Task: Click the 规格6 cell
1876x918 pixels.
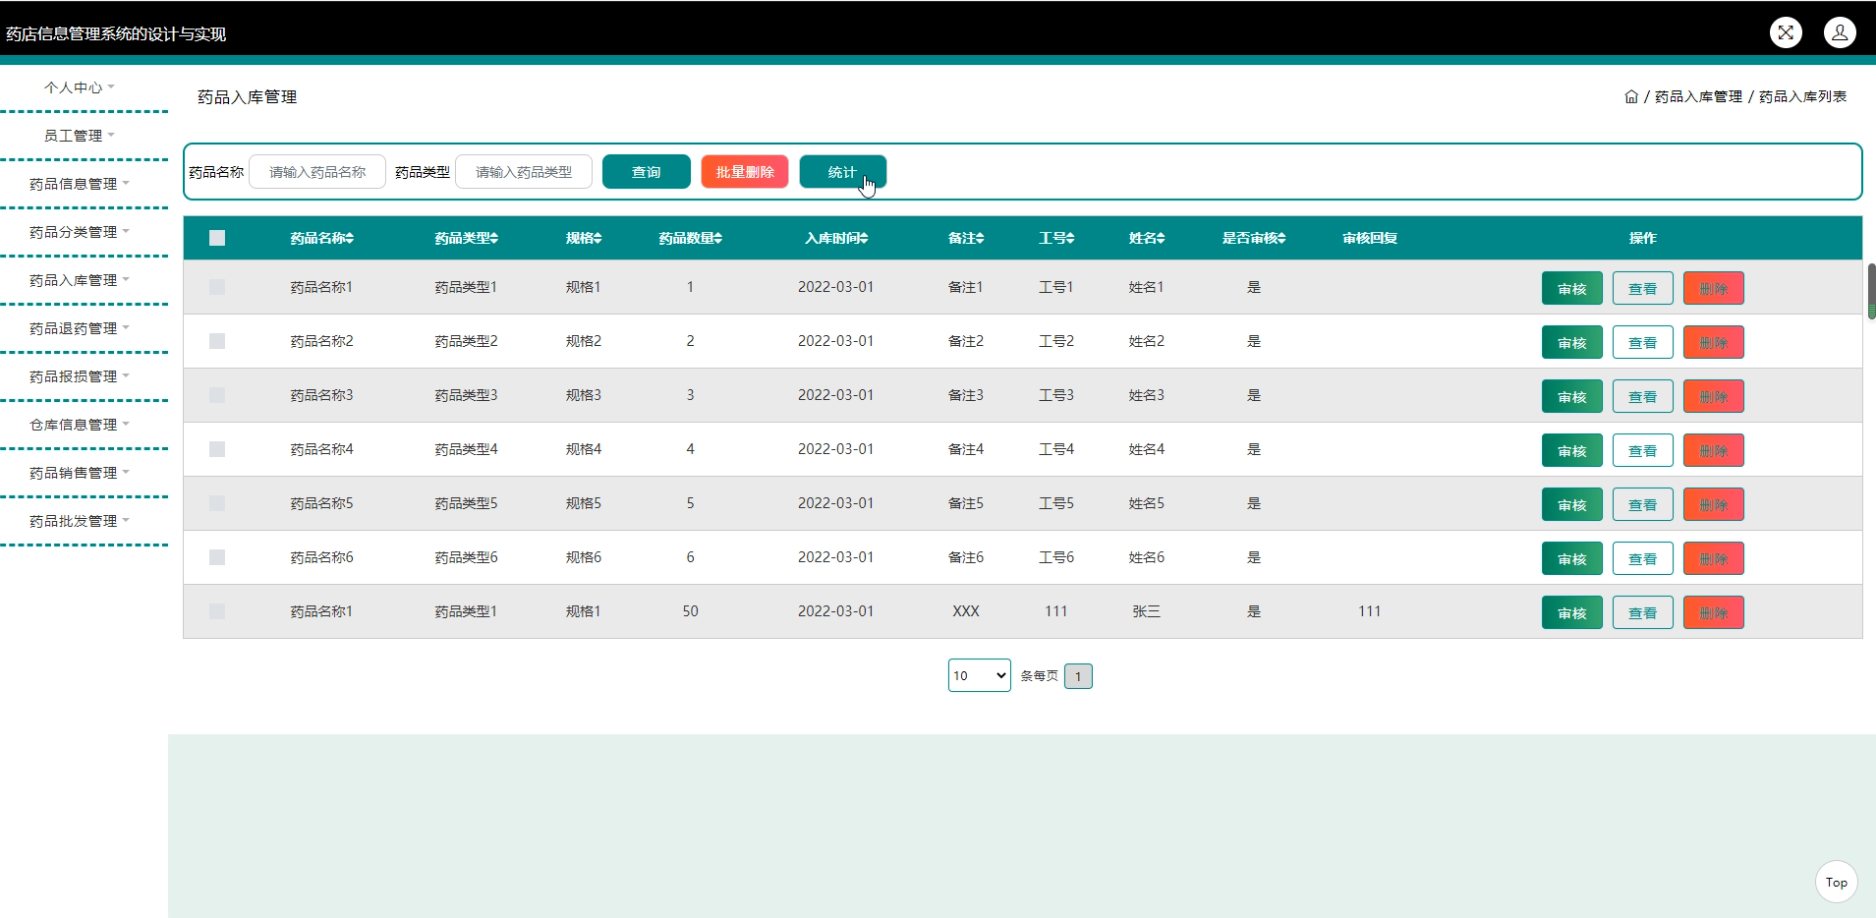Action: (x=583, y=557)
